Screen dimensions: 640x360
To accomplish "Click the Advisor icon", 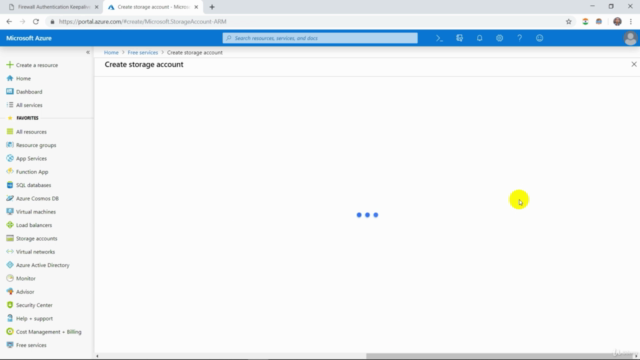I will pos(10,291).
